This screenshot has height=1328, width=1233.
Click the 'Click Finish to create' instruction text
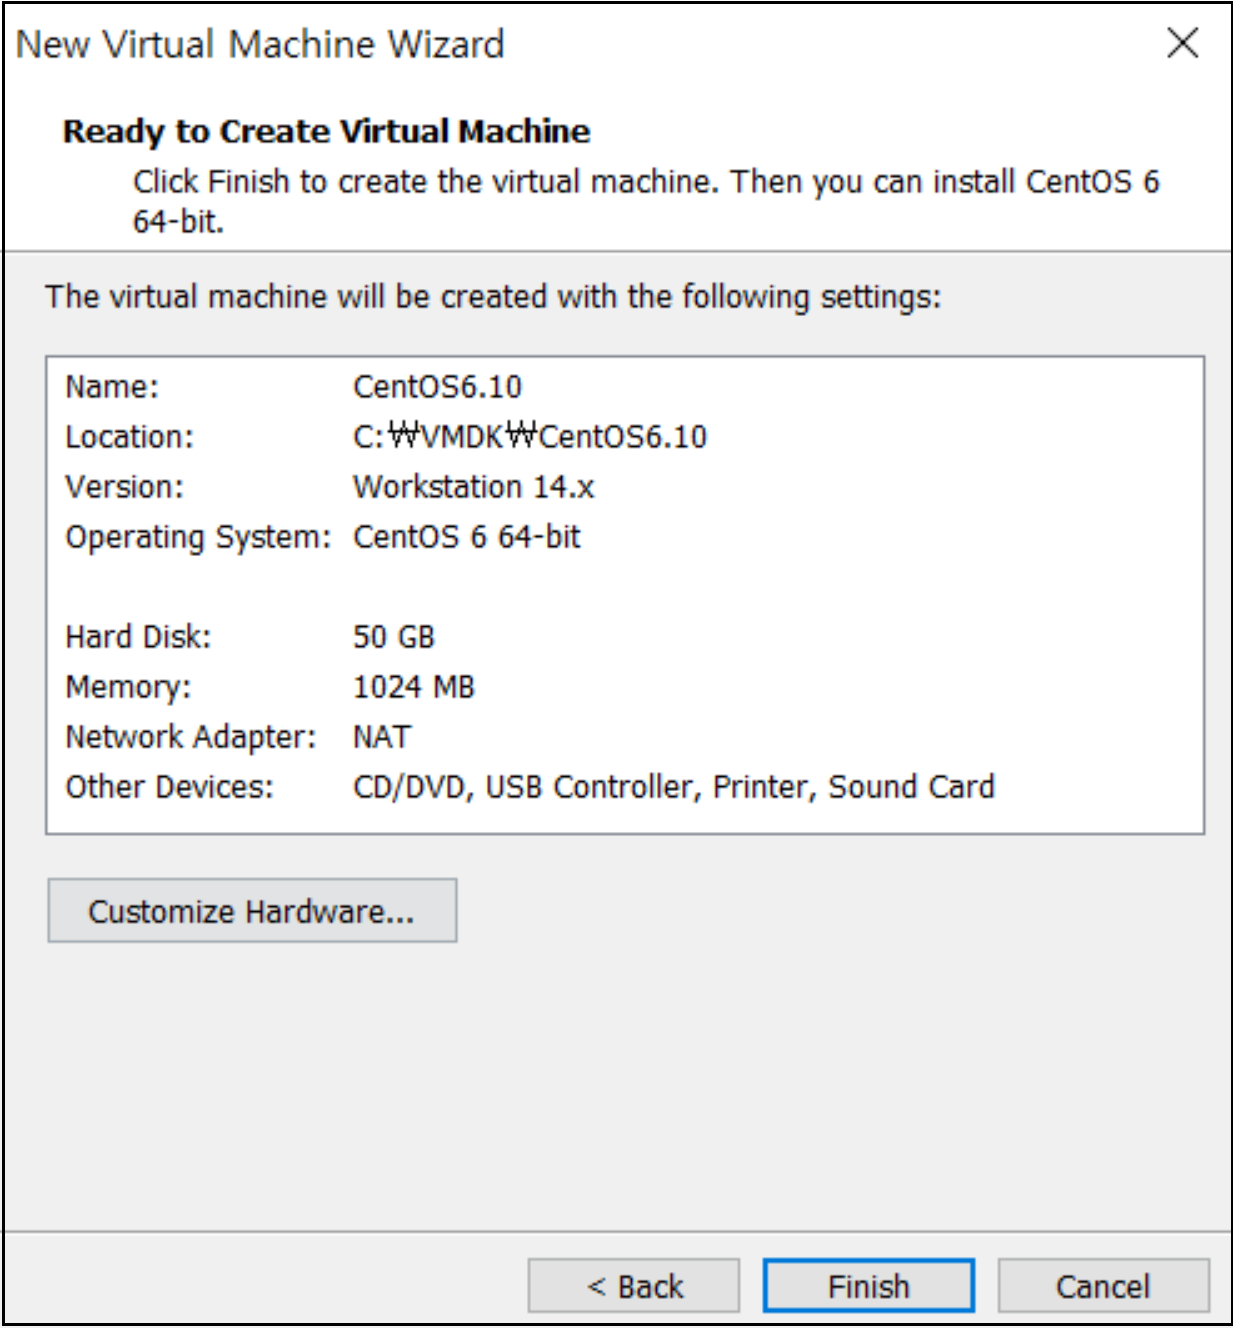646,201
